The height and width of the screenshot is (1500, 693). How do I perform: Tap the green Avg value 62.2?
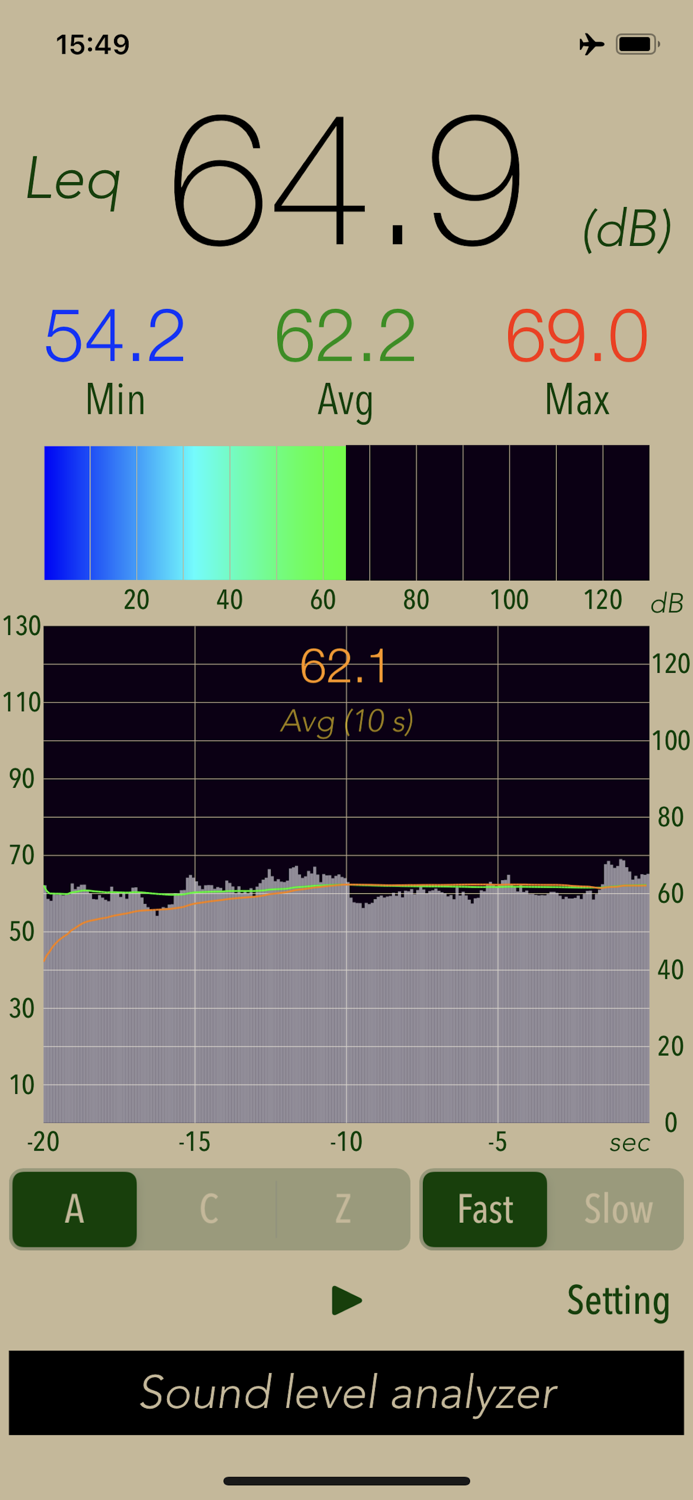coord(346,336)
